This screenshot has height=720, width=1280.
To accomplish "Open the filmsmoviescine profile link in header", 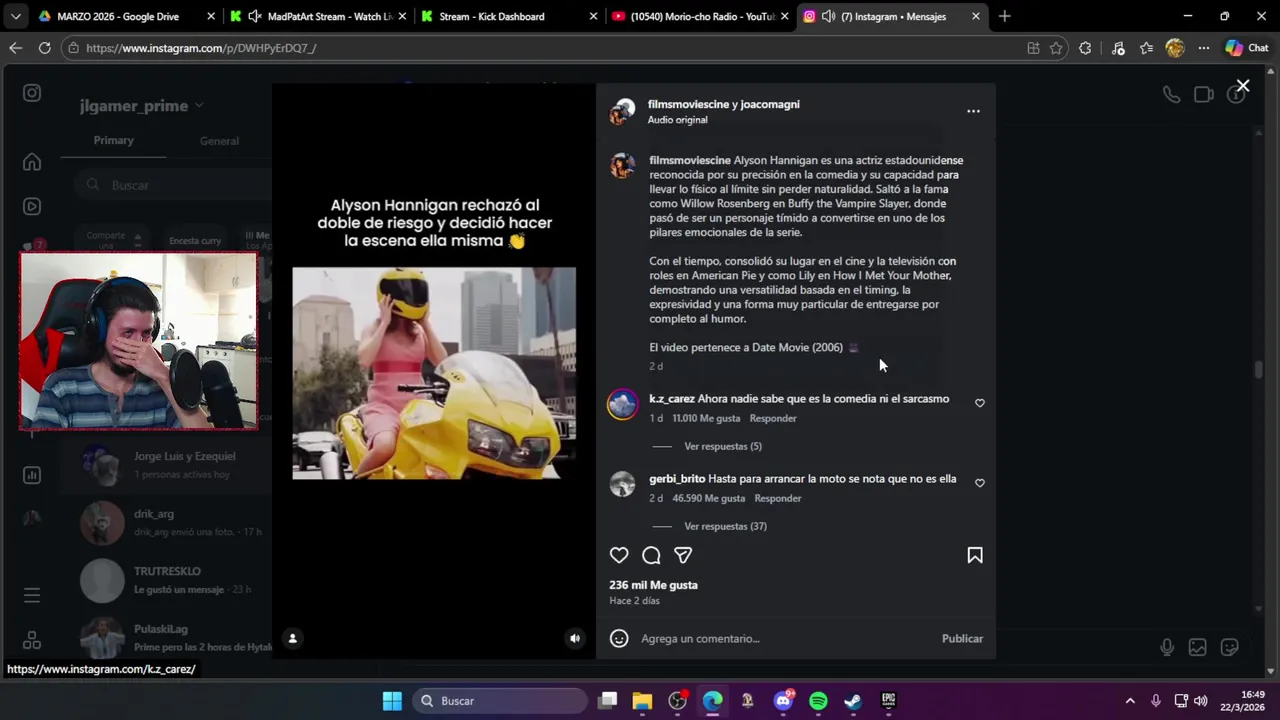I will (x=688, y=104).
